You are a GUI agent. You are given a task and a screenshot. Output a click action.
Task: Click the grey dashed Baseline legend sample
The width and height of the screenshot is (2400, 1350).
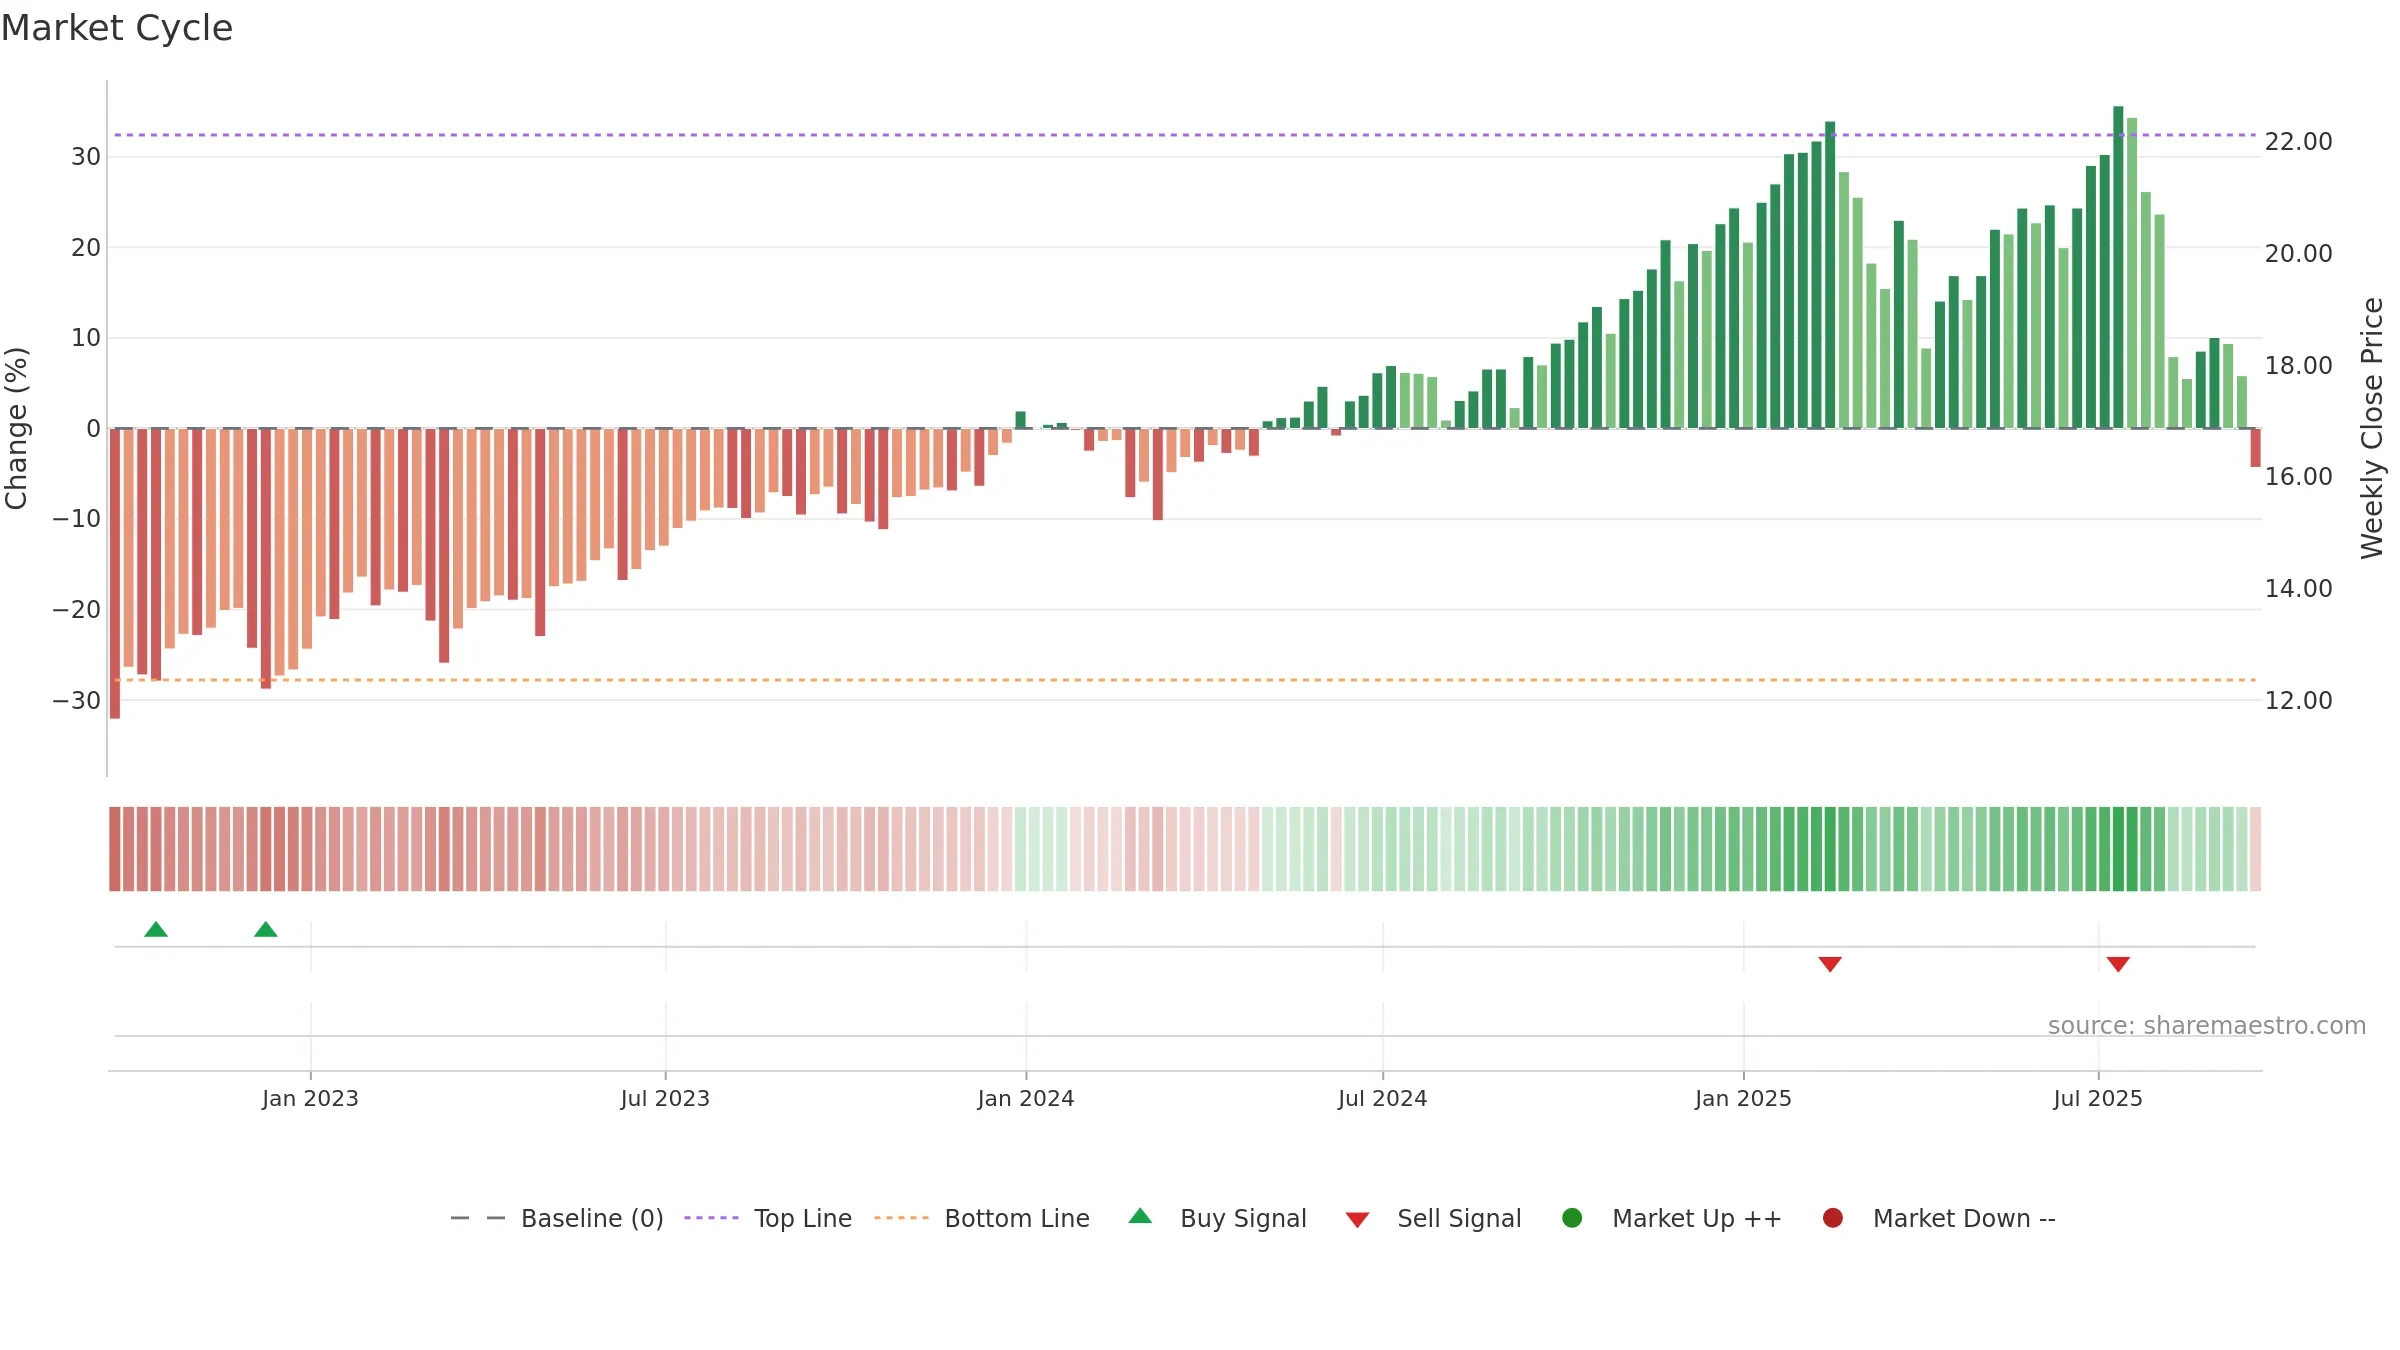coord(478,1218)
